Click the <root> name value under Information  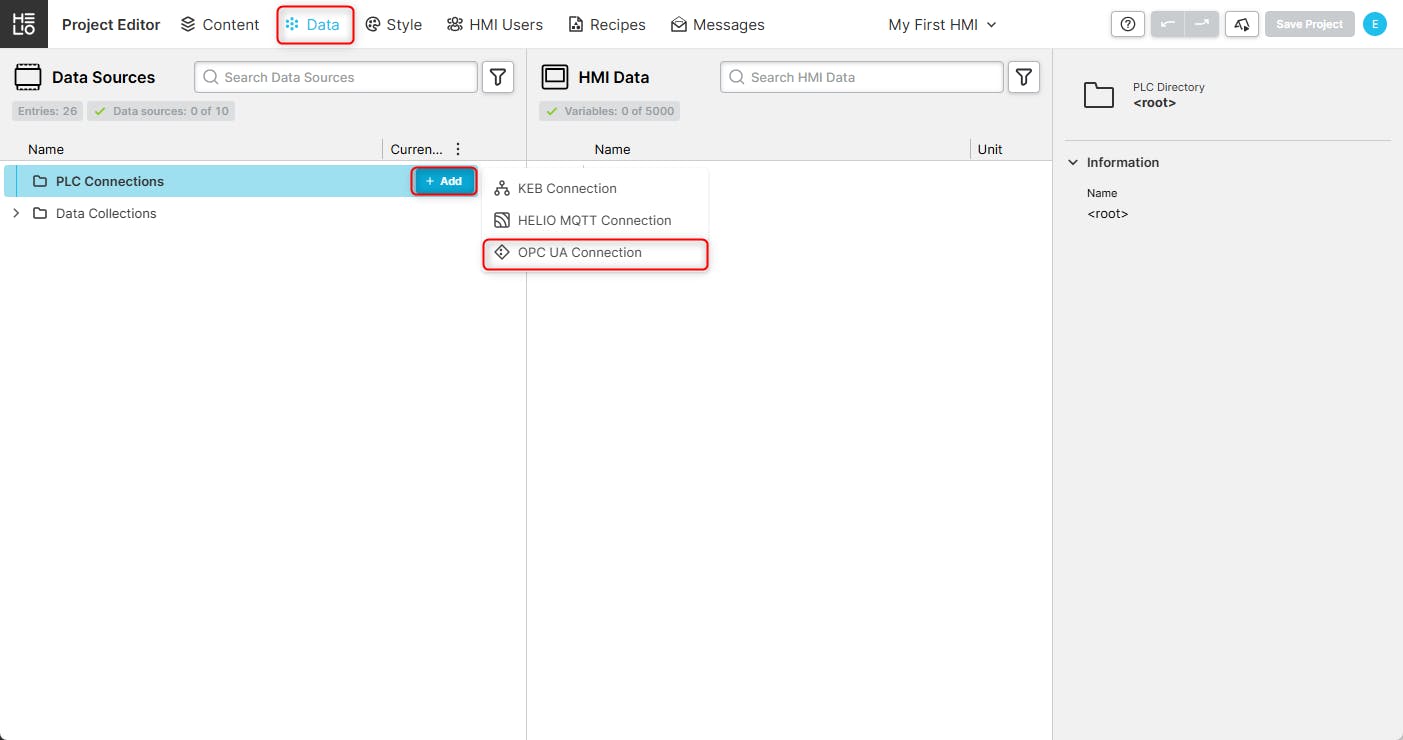(1107, 213)
